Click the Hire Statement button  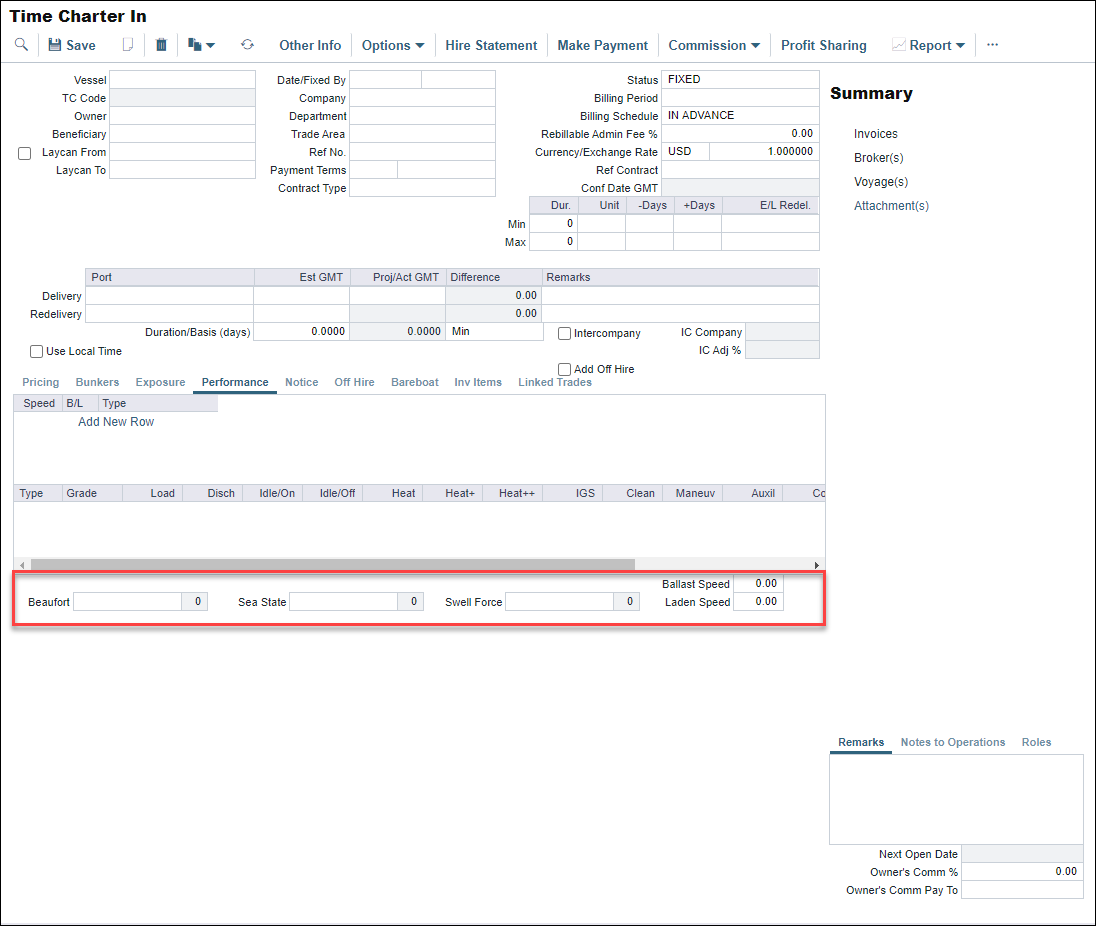pyautogui.click(x=491, y=45)
